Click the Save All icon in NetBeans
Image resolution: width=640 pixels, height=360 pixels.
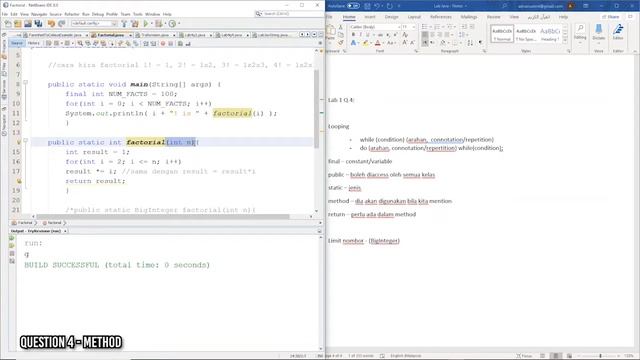(38, 24)
